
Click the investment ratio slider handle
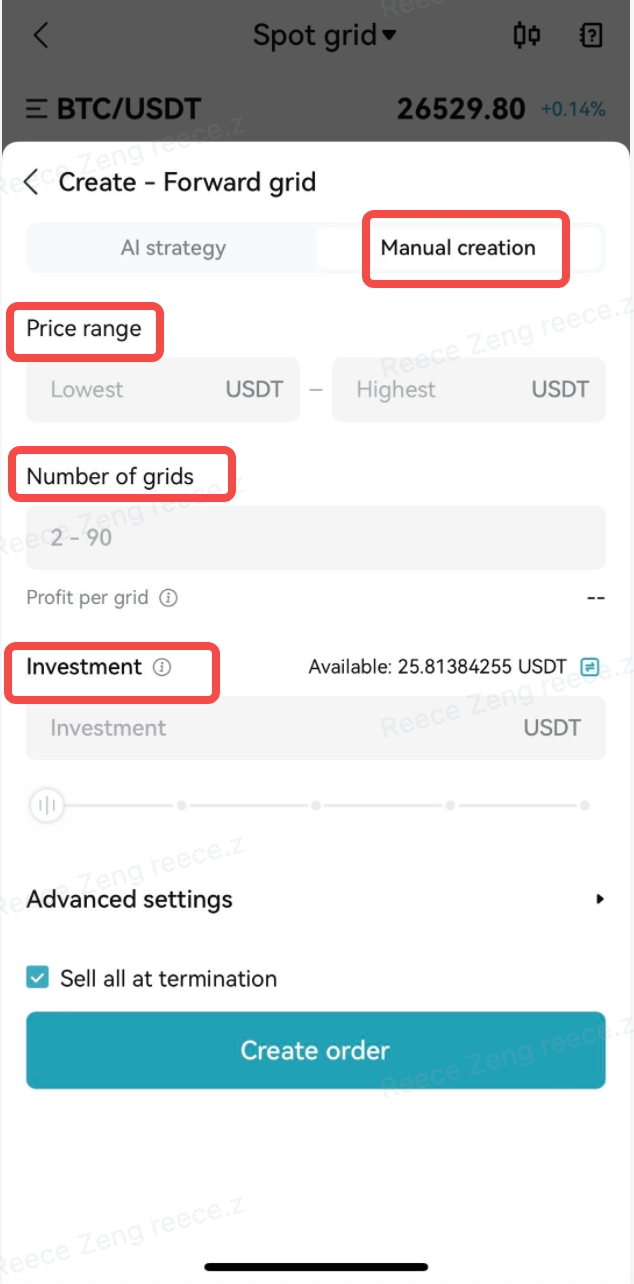pyautogui.click(x=46, y=804)
